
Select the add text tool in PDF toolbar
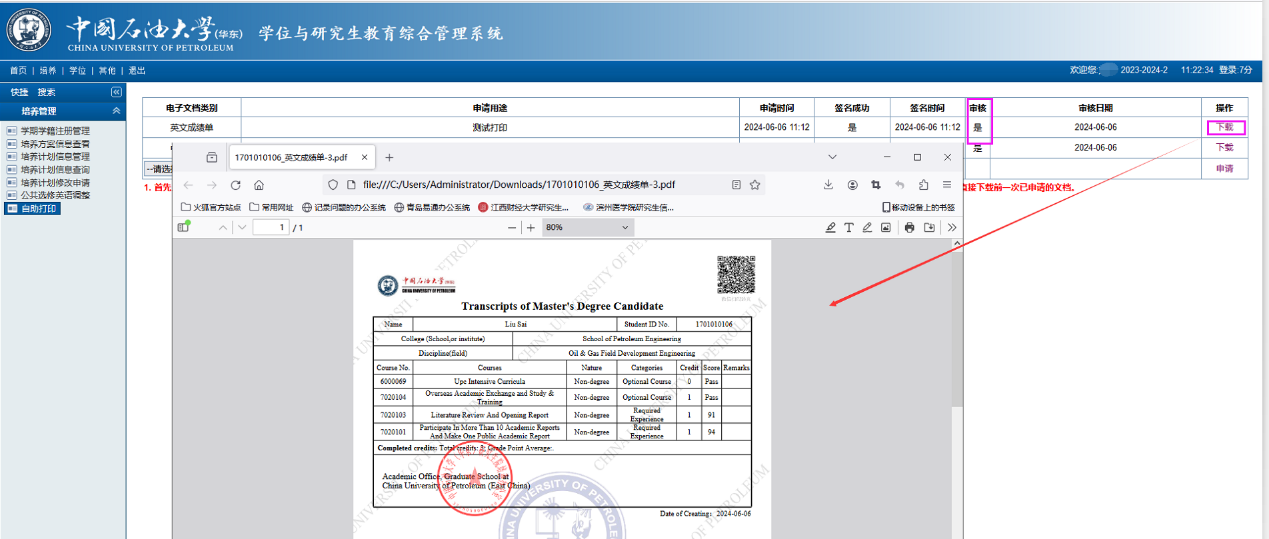(x=849, y=228)
